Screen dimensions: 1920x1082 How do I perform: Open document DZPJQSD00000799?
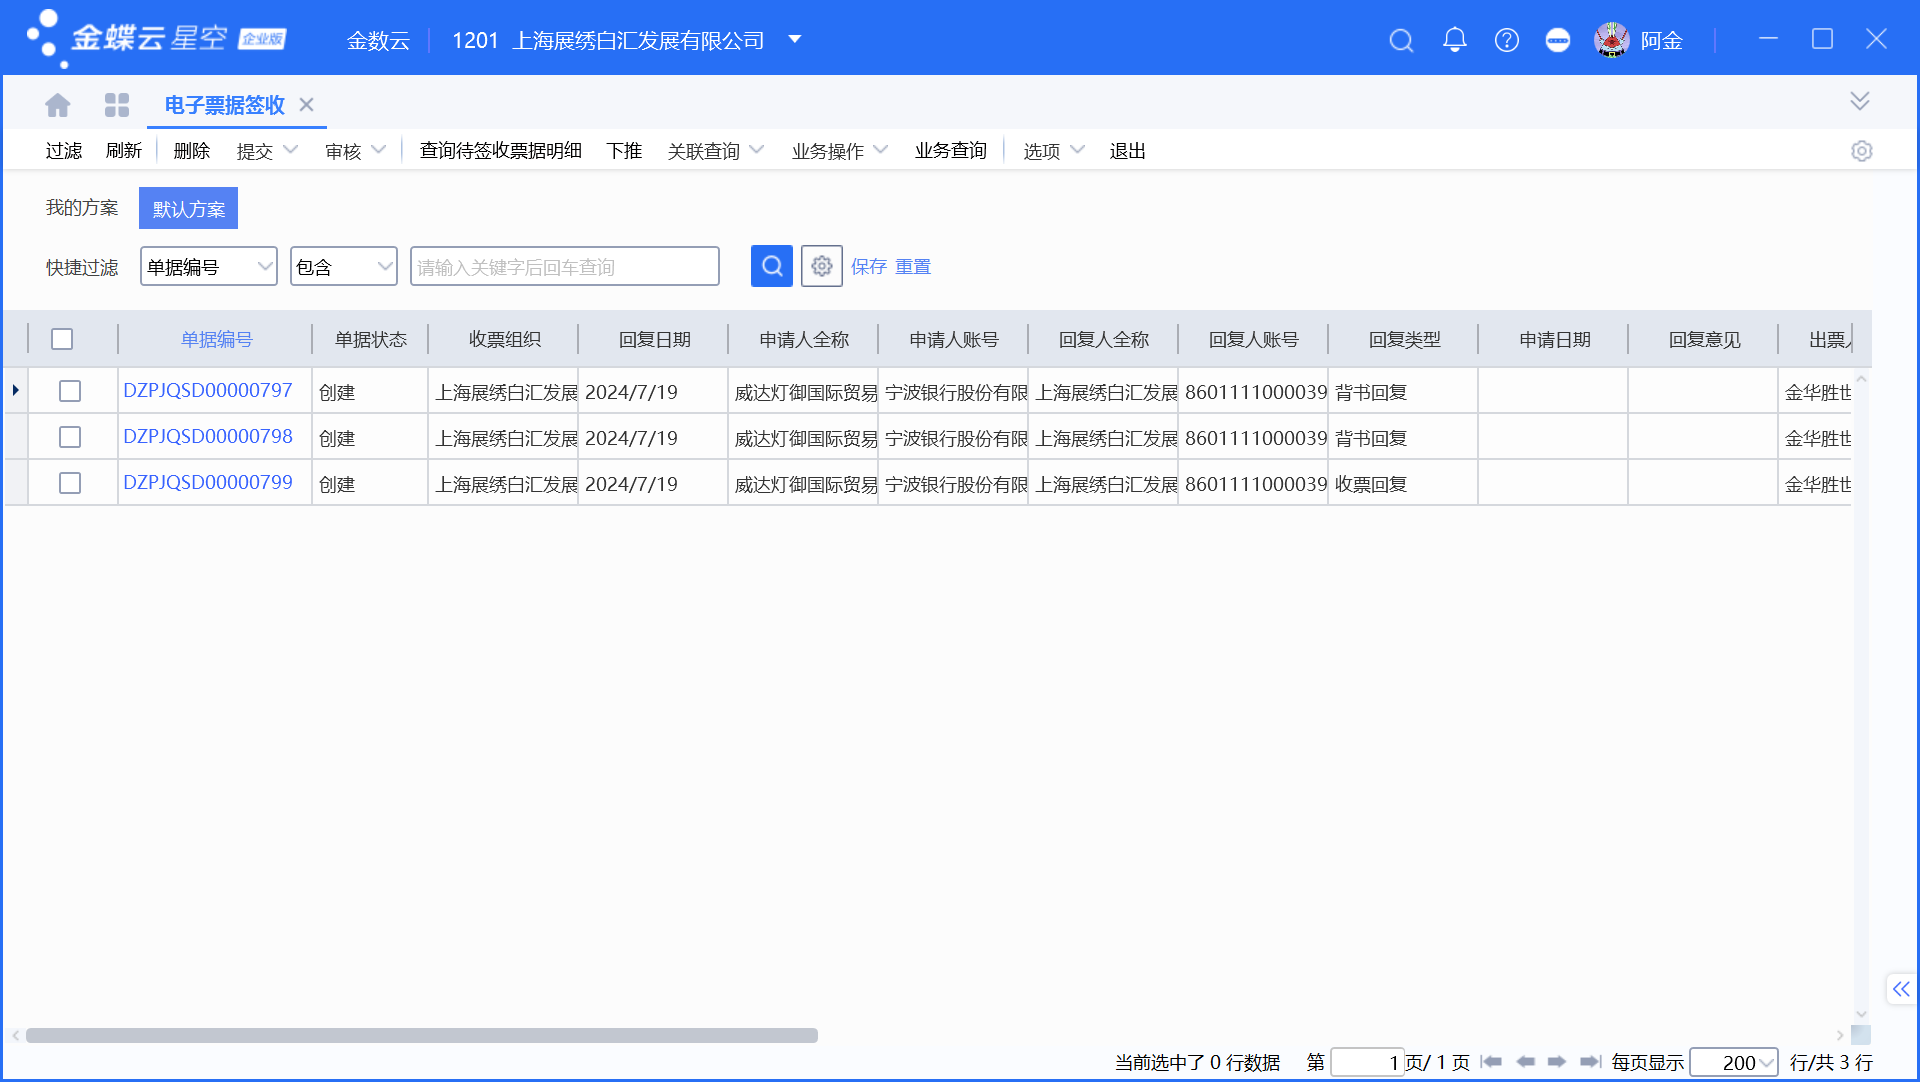(x=208, y=483)
